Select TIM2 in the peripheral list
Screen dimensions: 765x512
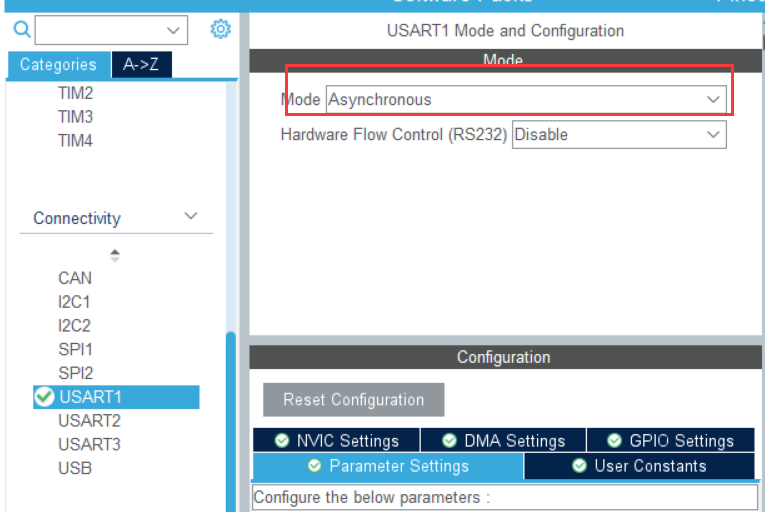point(75,93)
